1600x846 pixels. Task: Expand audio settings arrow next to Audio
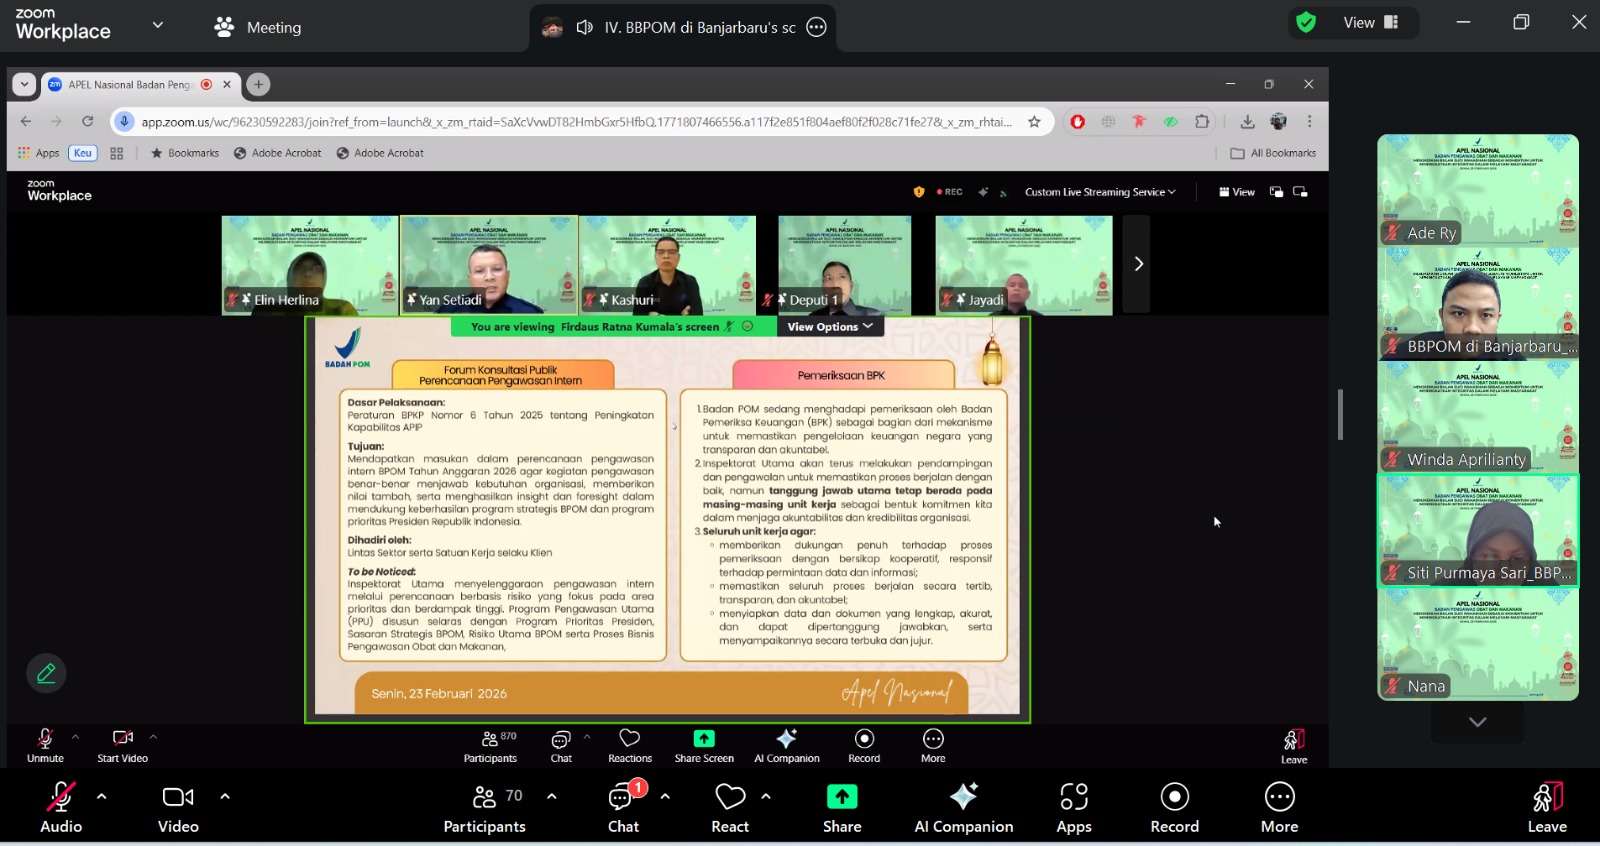coord(102,797)
